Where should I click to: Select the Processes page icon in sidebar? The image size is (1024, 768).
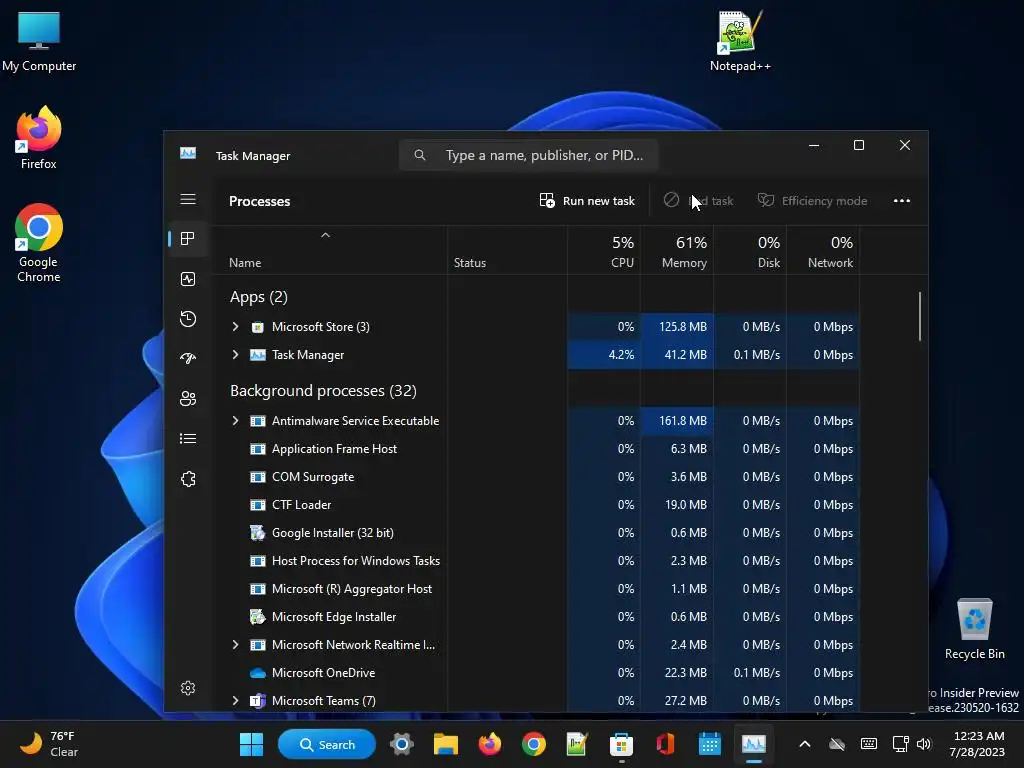(x=188, y=239)
